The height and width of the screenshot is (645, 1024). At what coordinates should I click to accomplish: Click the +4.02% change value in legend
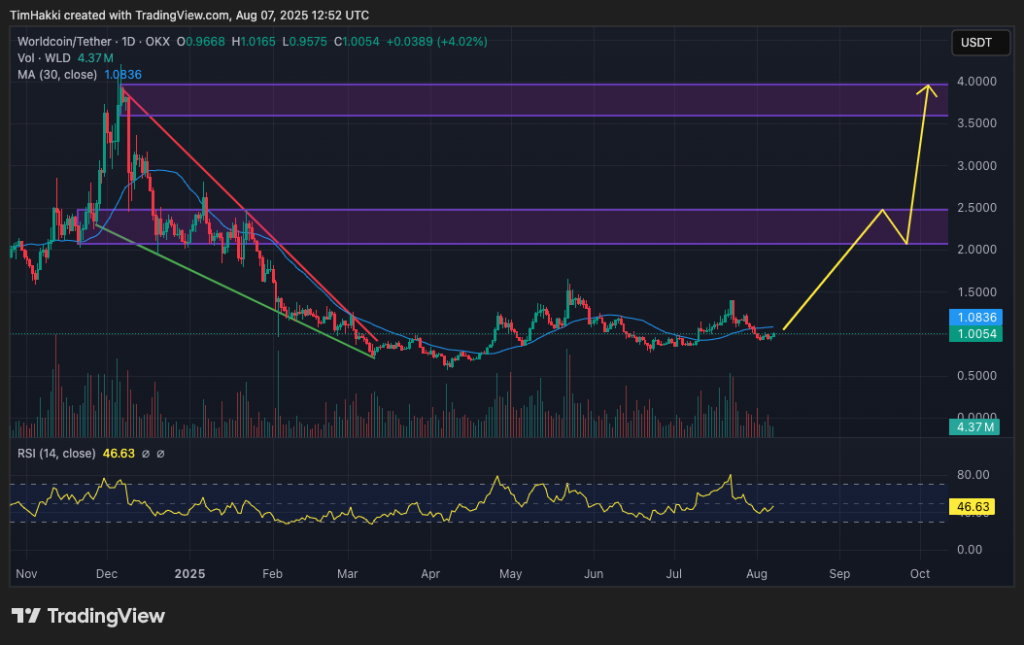coord(463,41)
